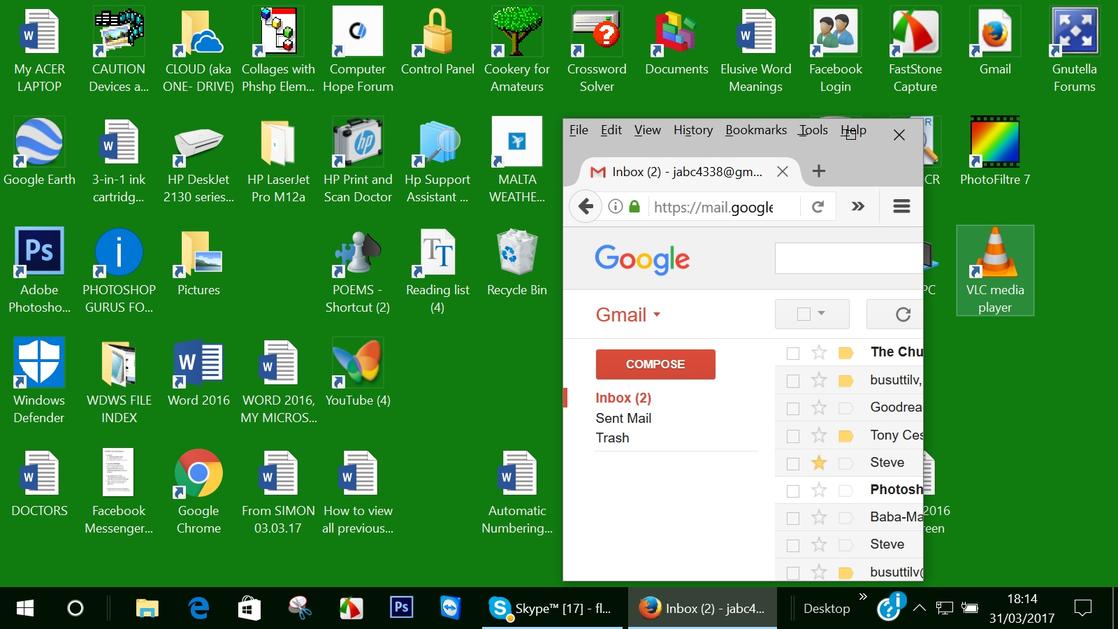
Task: Open the select-all checkbox dropdown
Action: (821, 313)
